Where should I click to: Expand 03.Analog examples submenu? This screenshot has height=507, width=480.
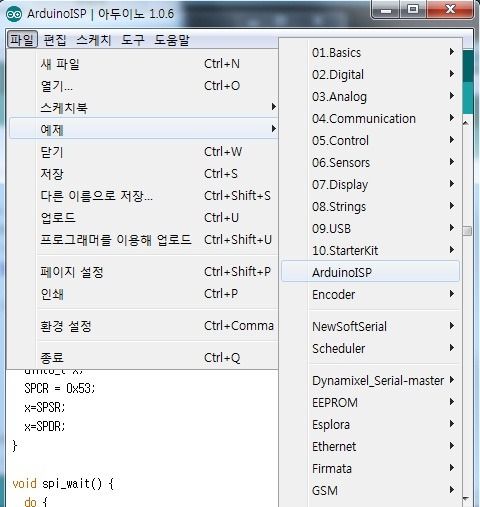(370, 96)
